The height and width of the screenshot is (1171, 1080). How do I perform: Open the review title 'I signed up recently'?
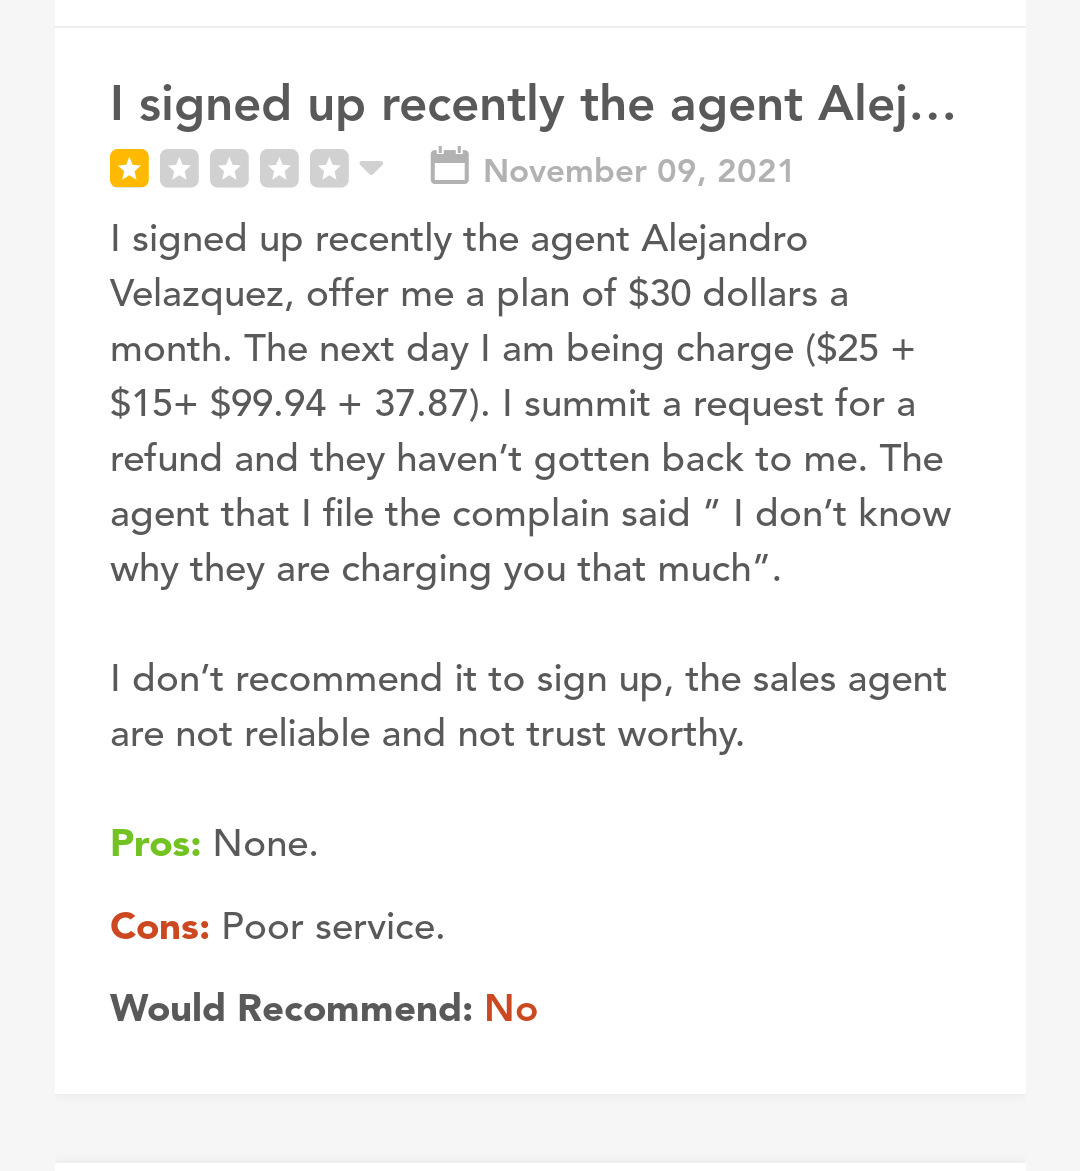pyautogui.click(x=533, y=103)
